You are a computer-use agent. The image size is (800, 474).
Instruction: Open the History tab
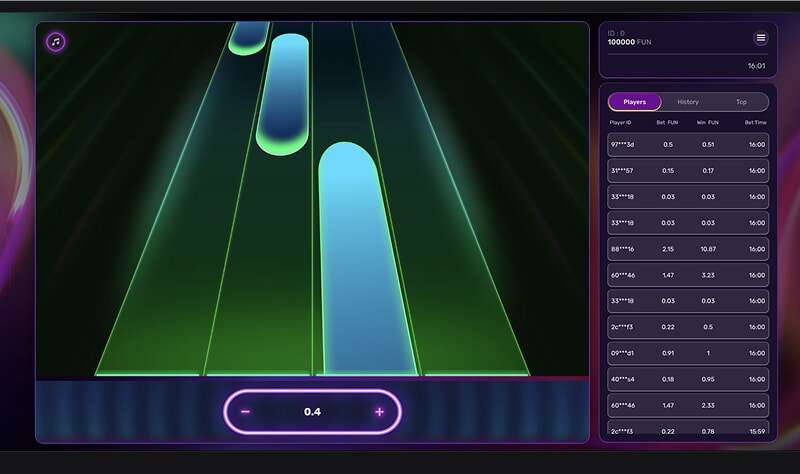click(x=688, y=102)
